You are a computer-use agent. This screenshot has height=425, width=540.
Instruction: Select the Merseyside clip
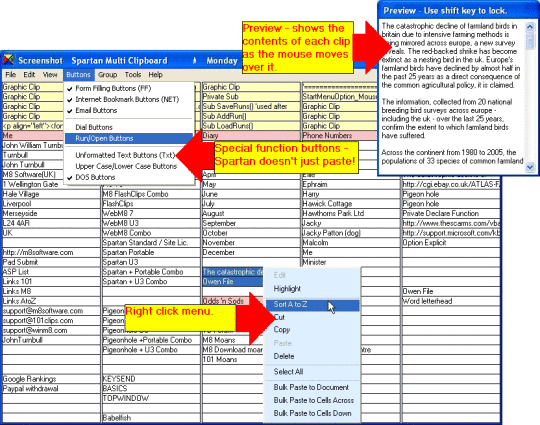pyautogui.click(x=51, y=214)
